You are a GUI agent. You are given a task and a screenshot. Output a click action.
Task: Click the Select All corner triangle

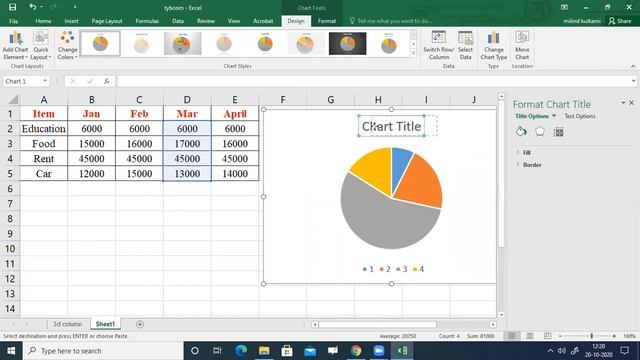pyautogui.click(x=13, y=100)
